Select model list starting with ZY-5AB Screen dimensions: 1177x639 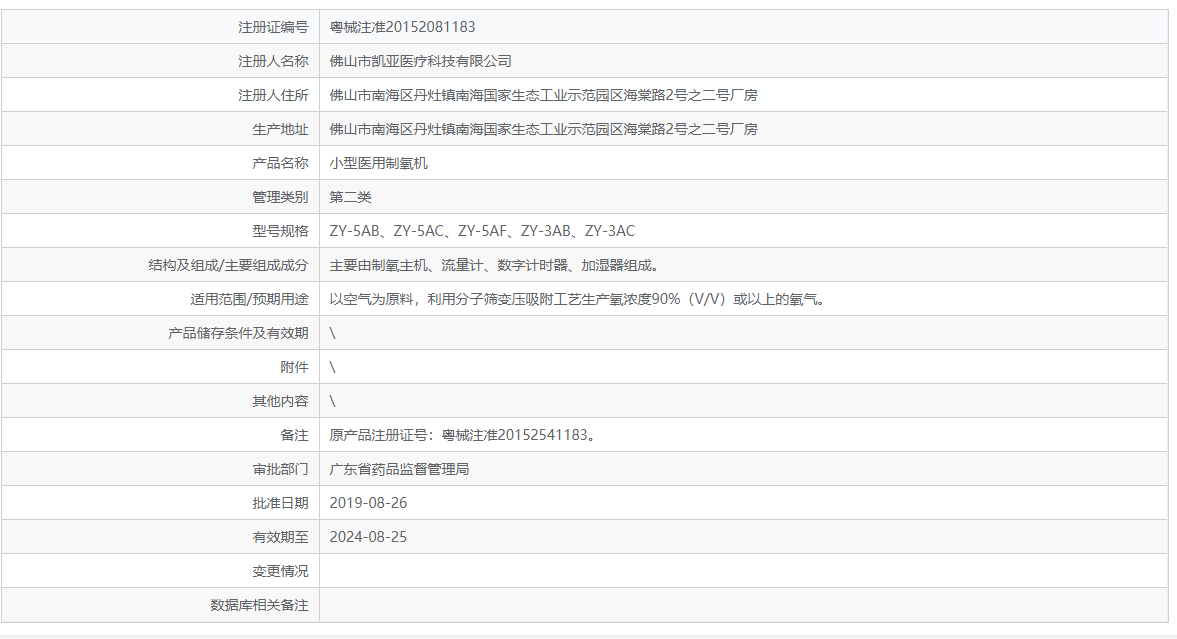(482, 231)
